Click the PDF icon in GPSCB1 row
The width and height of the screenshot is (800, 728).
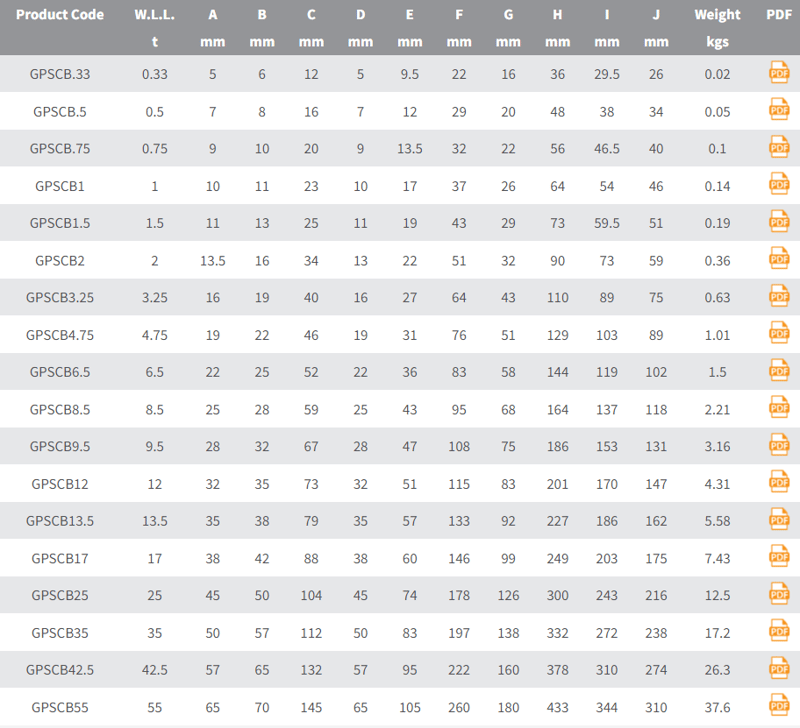[x=779, y=184]
